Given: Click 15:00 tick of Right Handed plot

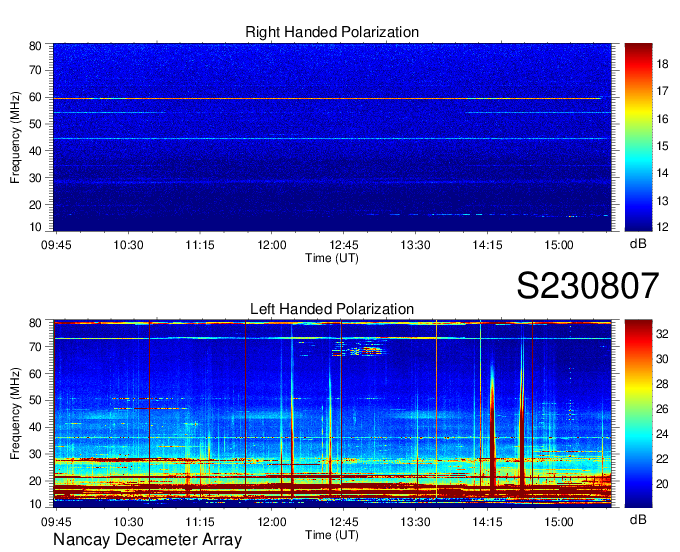Looking at the screenshot, I should tap(559, 245).
